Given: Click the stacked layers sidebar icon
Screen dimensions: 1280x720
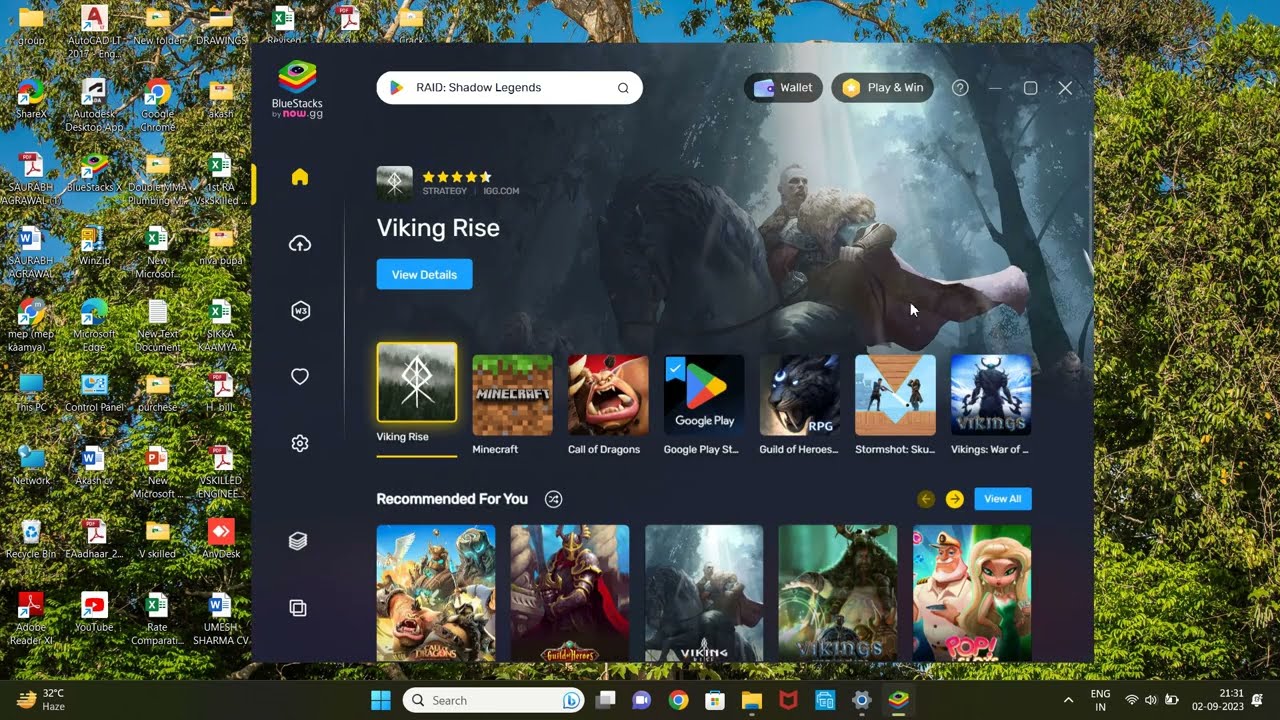Looking at the screenshot, I should point(298,541).
